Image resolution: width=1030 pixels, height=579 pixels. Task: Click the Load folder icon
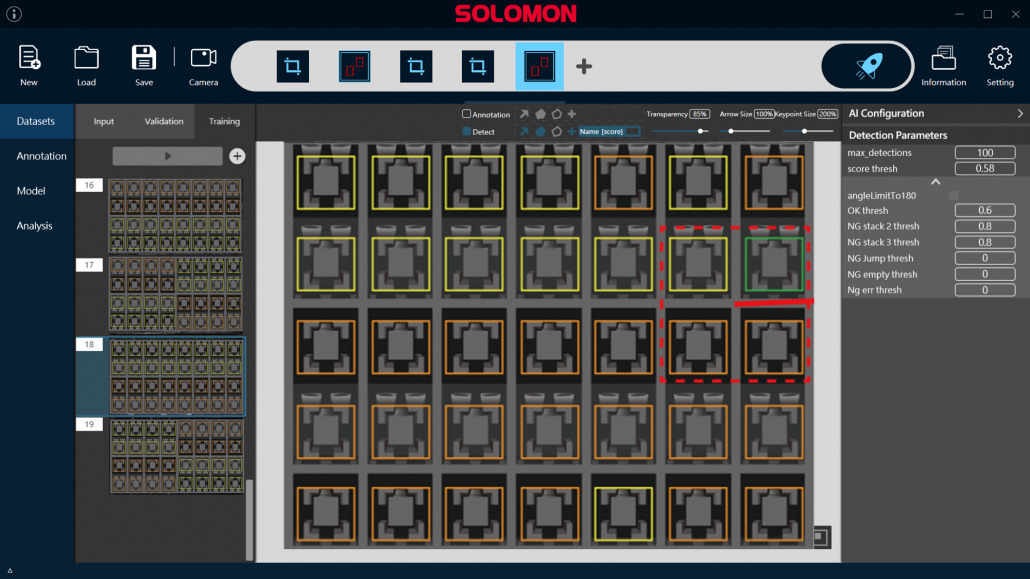(87, 58)
